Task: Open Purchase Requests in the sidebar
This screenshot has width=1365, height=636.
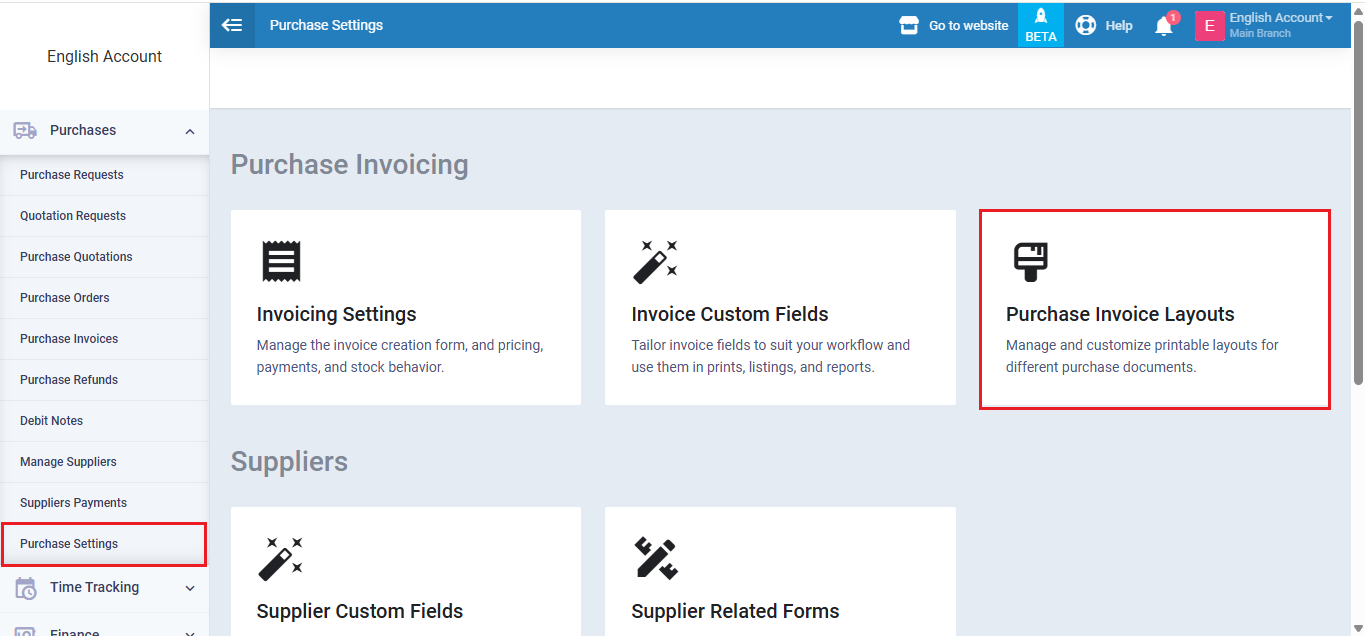Action: point(72,175)
